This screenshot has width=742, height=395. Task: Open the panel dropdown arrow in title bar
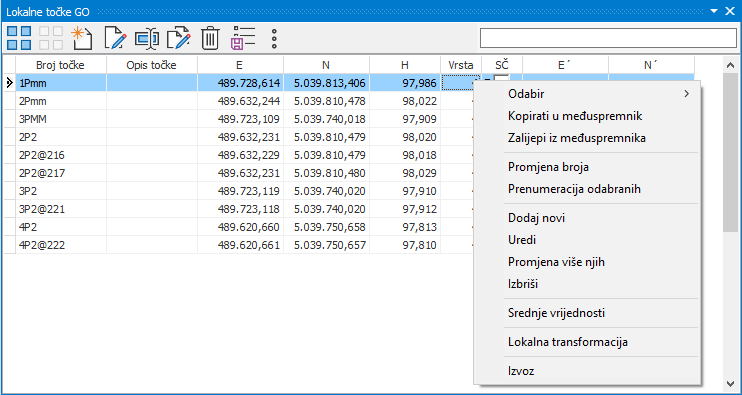coord(714,11)
